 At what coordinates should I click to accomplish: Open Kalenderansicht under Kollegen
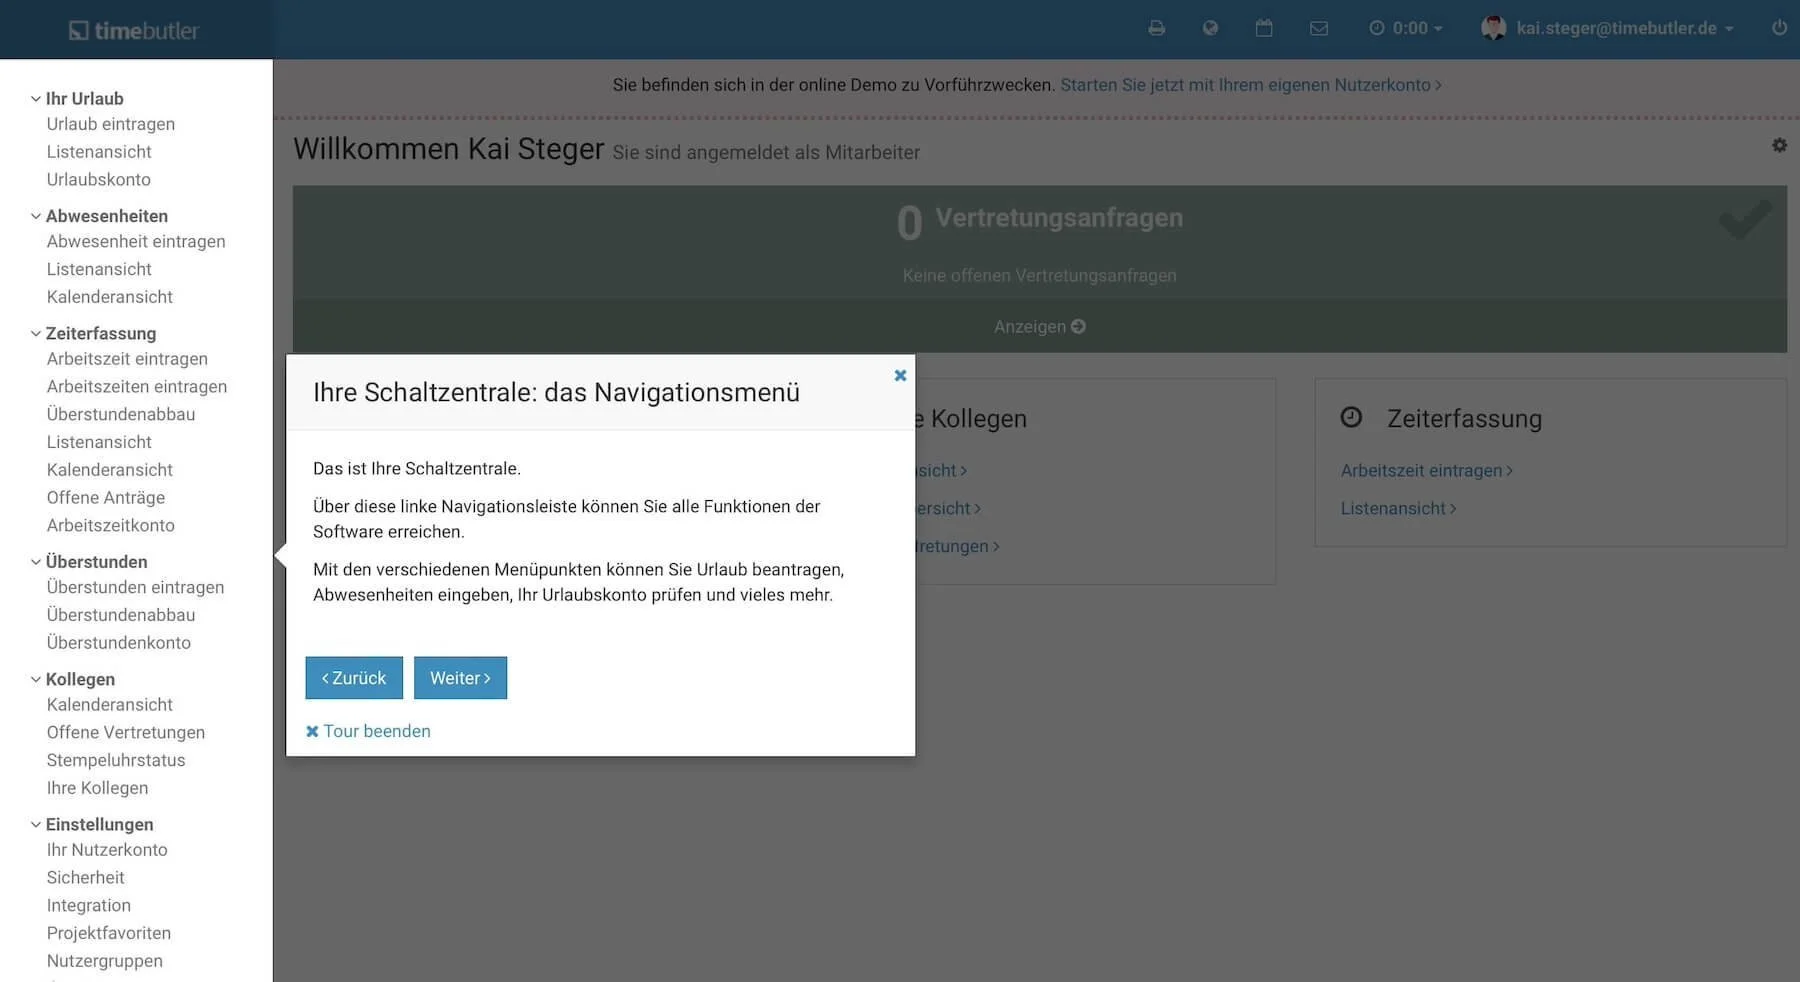point(110,705)
